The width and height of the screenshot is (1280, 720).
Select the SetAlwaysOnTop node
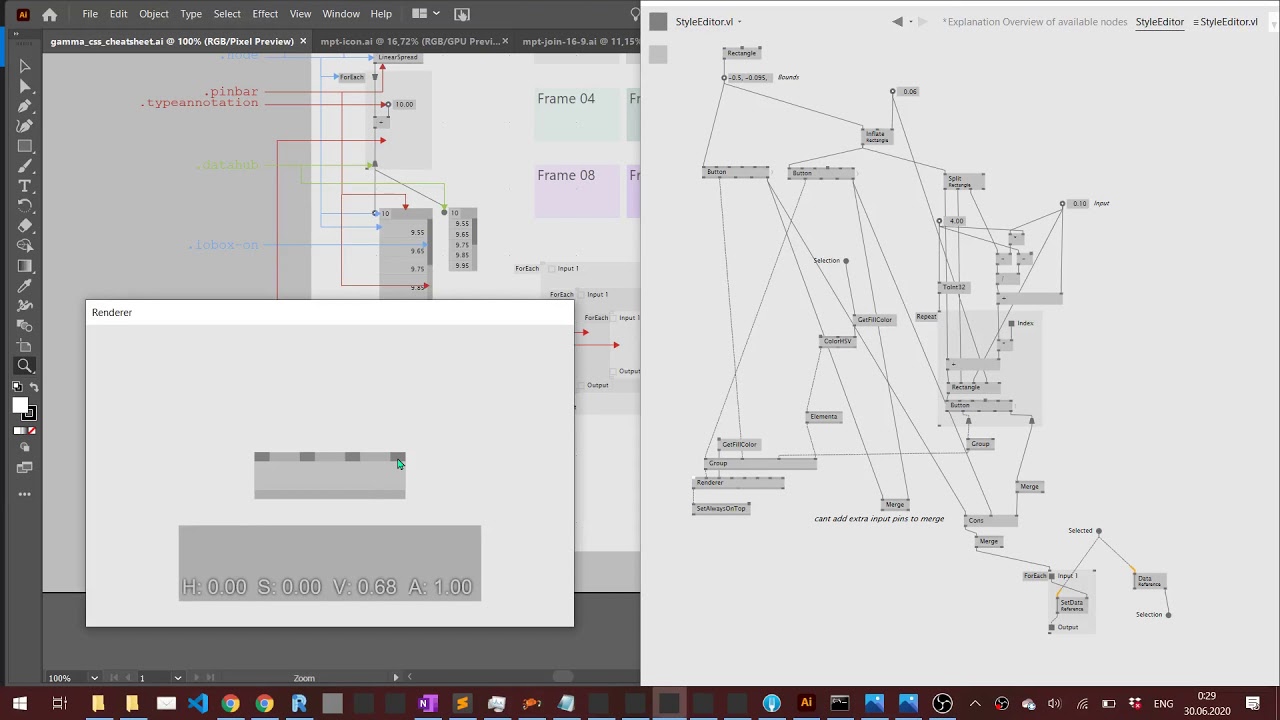click(x=721, y=509)
